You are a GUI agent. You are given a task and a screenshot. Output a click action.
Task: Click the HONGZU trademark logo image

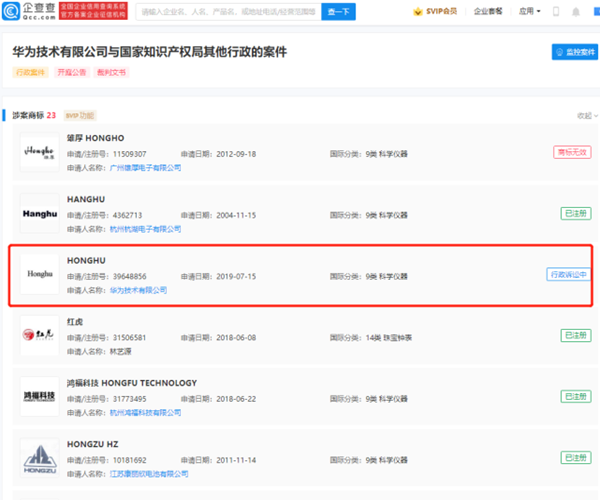coord(40,456)
